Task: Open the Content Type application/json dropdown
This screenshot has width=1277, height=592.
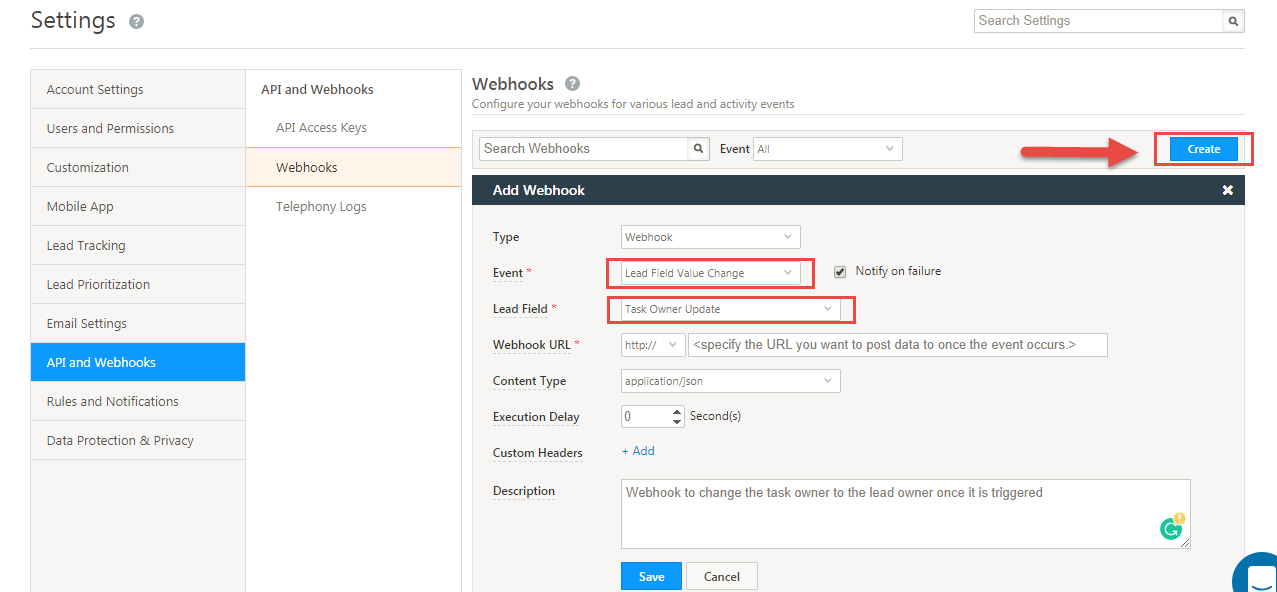Action: (730, 381)
